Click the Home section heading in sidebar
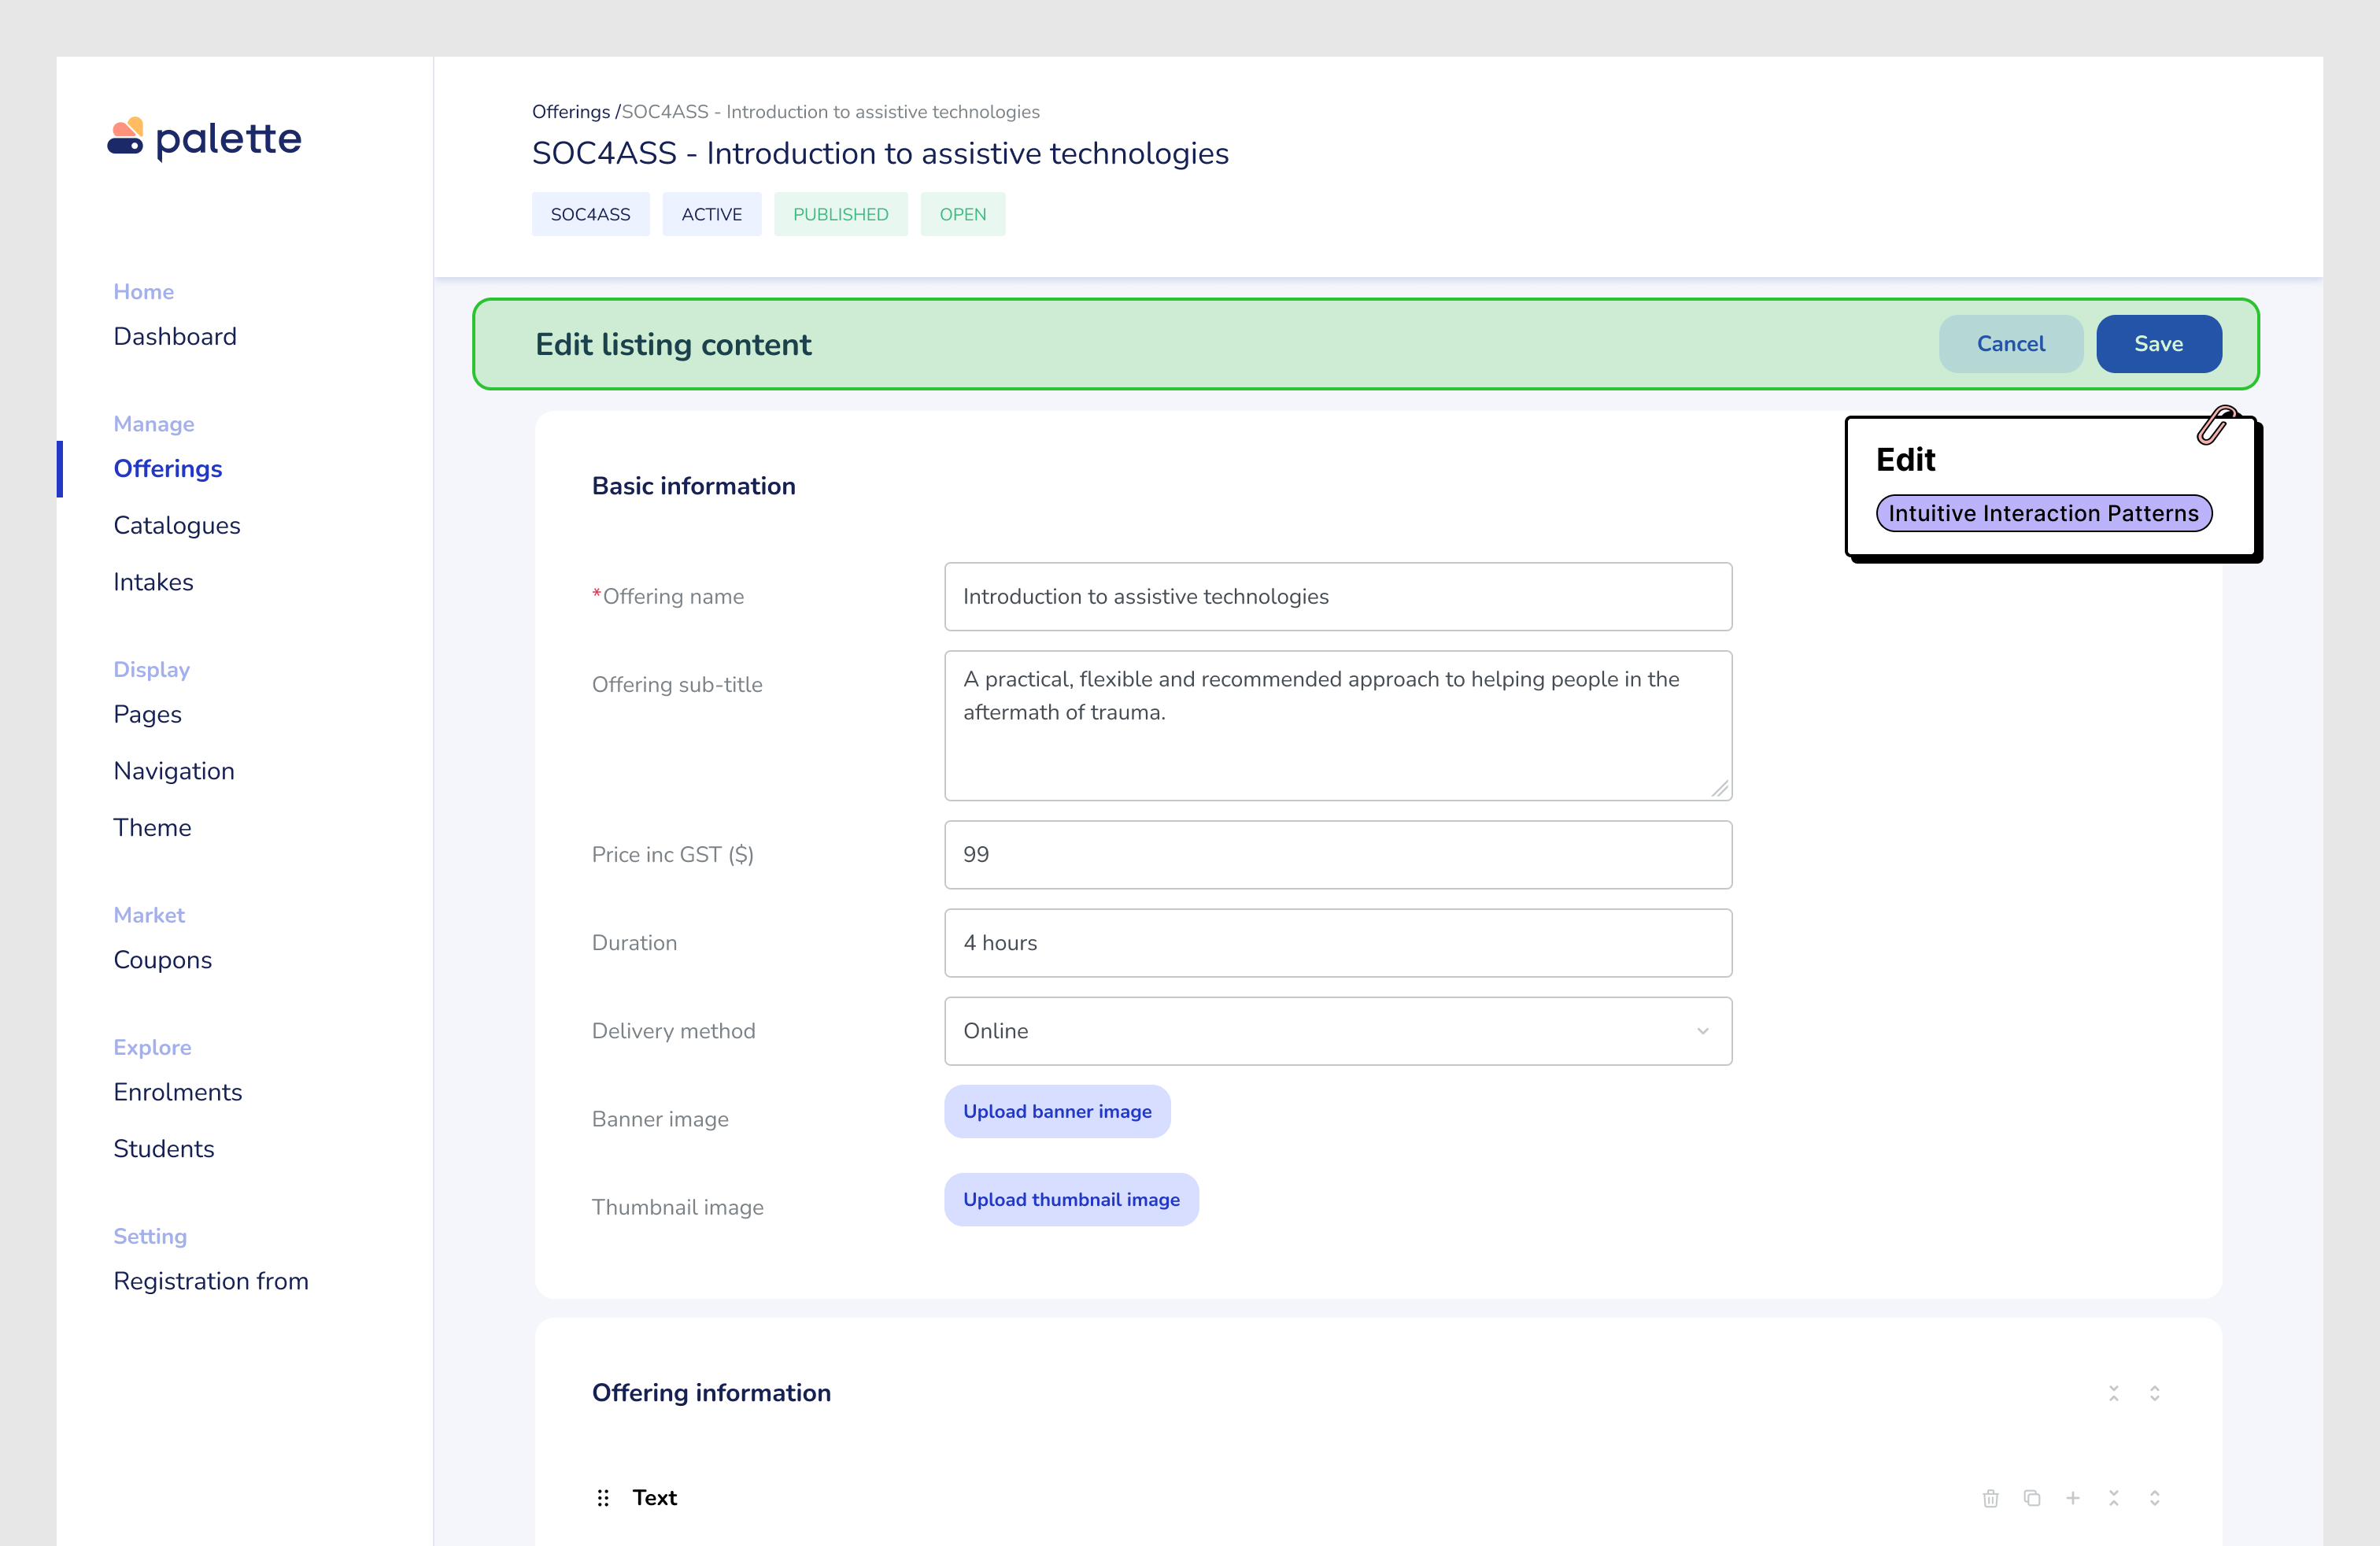Image resolution: width=2380 pixels, height=1546 pixels. click(x=143, y=291)
